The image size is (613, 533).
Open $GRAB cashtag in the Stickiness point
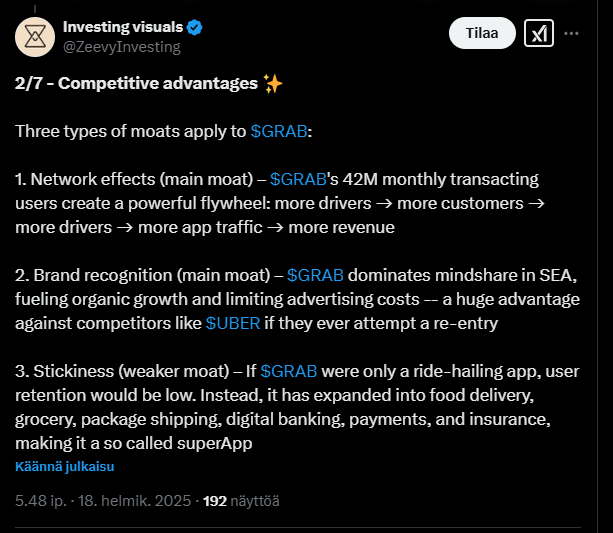click(x=289, y=371)
